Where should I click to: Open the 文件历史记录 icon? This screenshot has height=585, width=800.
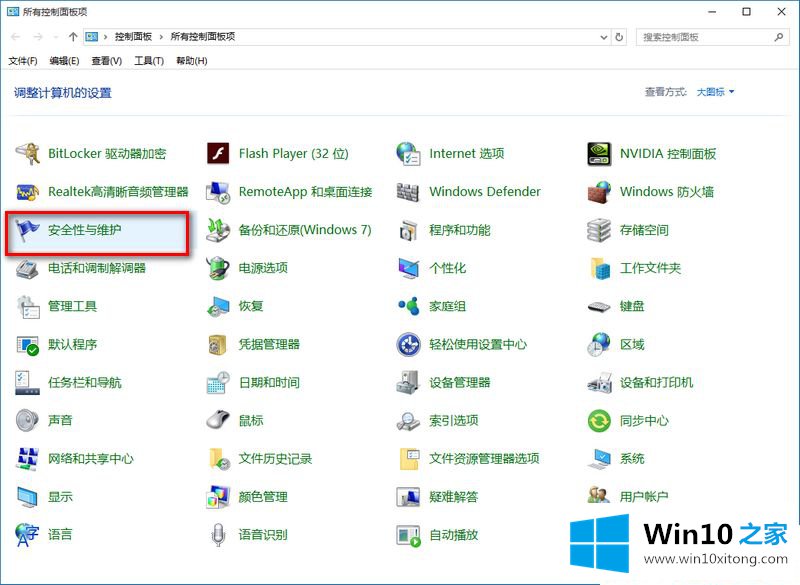(x=219, y=459)
